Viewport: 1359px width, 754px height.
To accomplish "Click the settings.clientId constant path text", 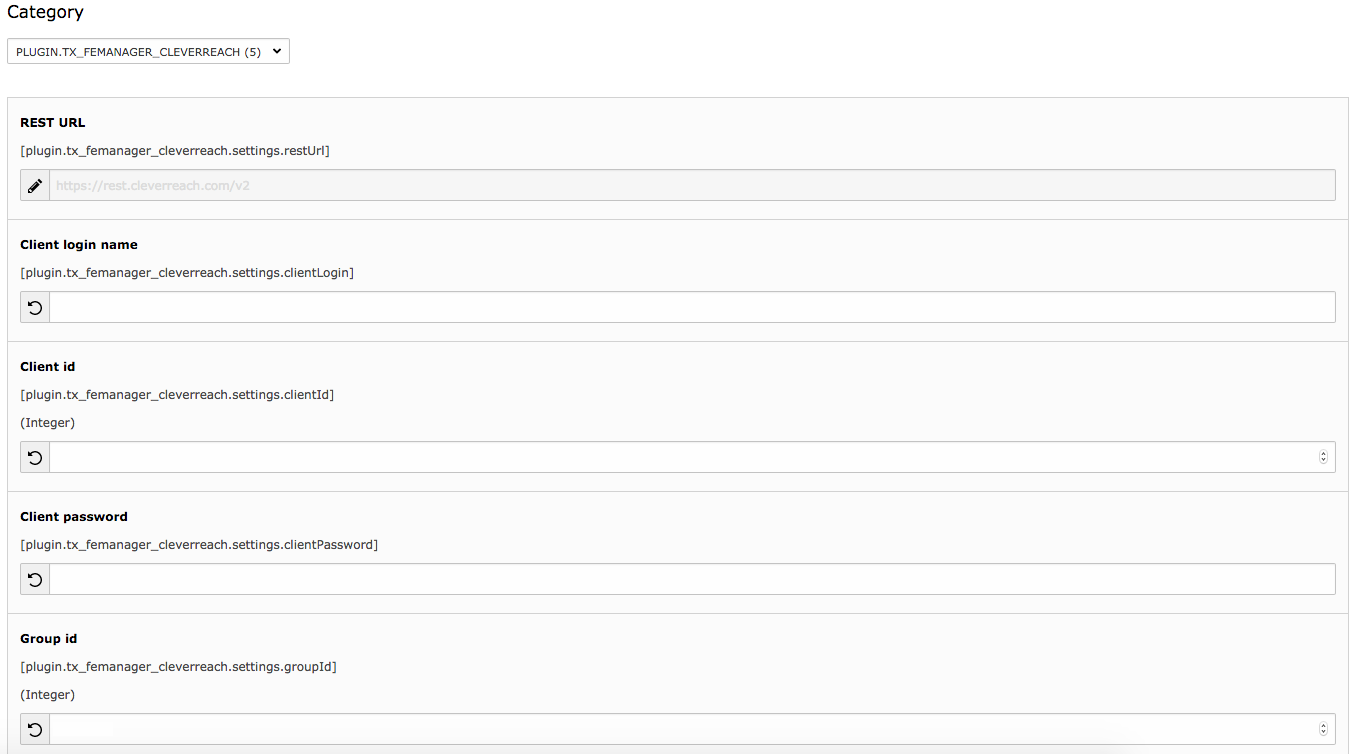I will 177,395.
